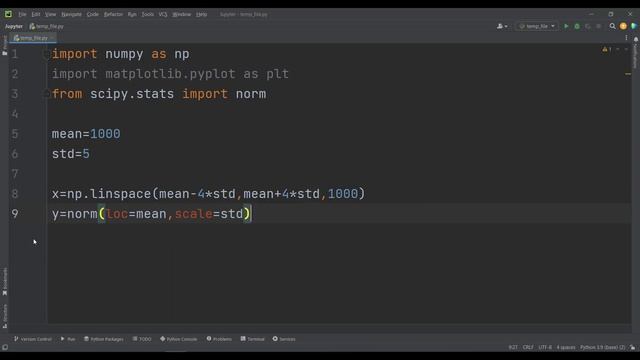Viewport: 640px width, 360px height.
Task: Switch to the temp_file.py editor tab
Action: 33,38
